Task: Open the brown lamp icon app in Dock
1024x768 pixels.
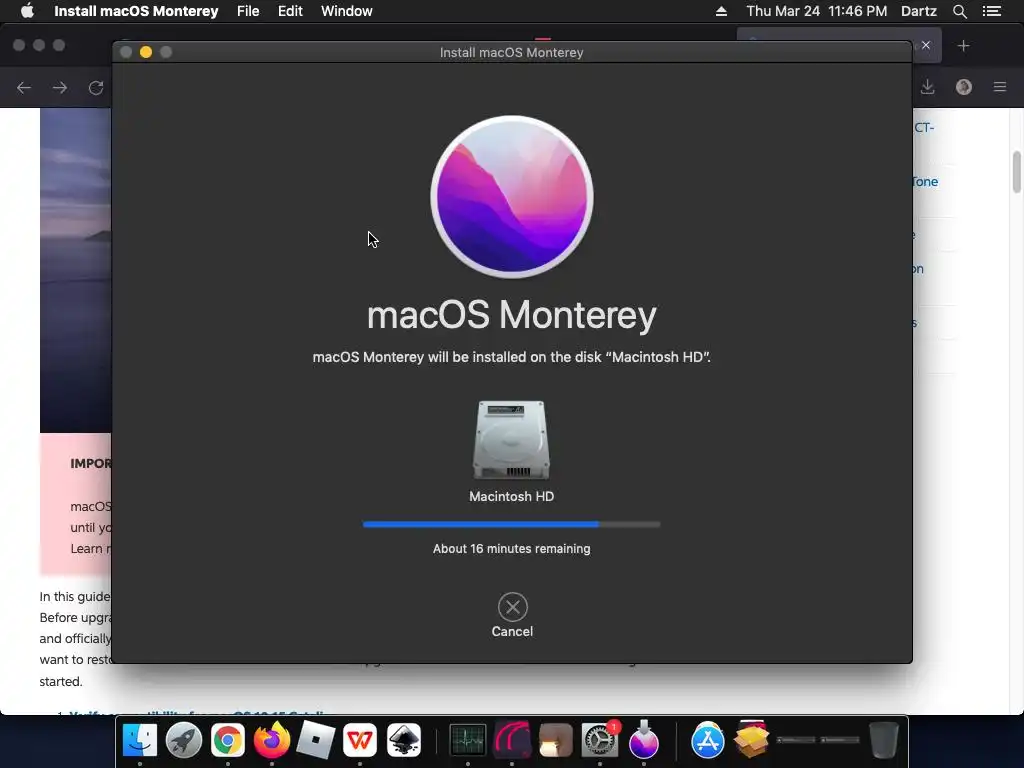Action: click(x=556, y=740)
